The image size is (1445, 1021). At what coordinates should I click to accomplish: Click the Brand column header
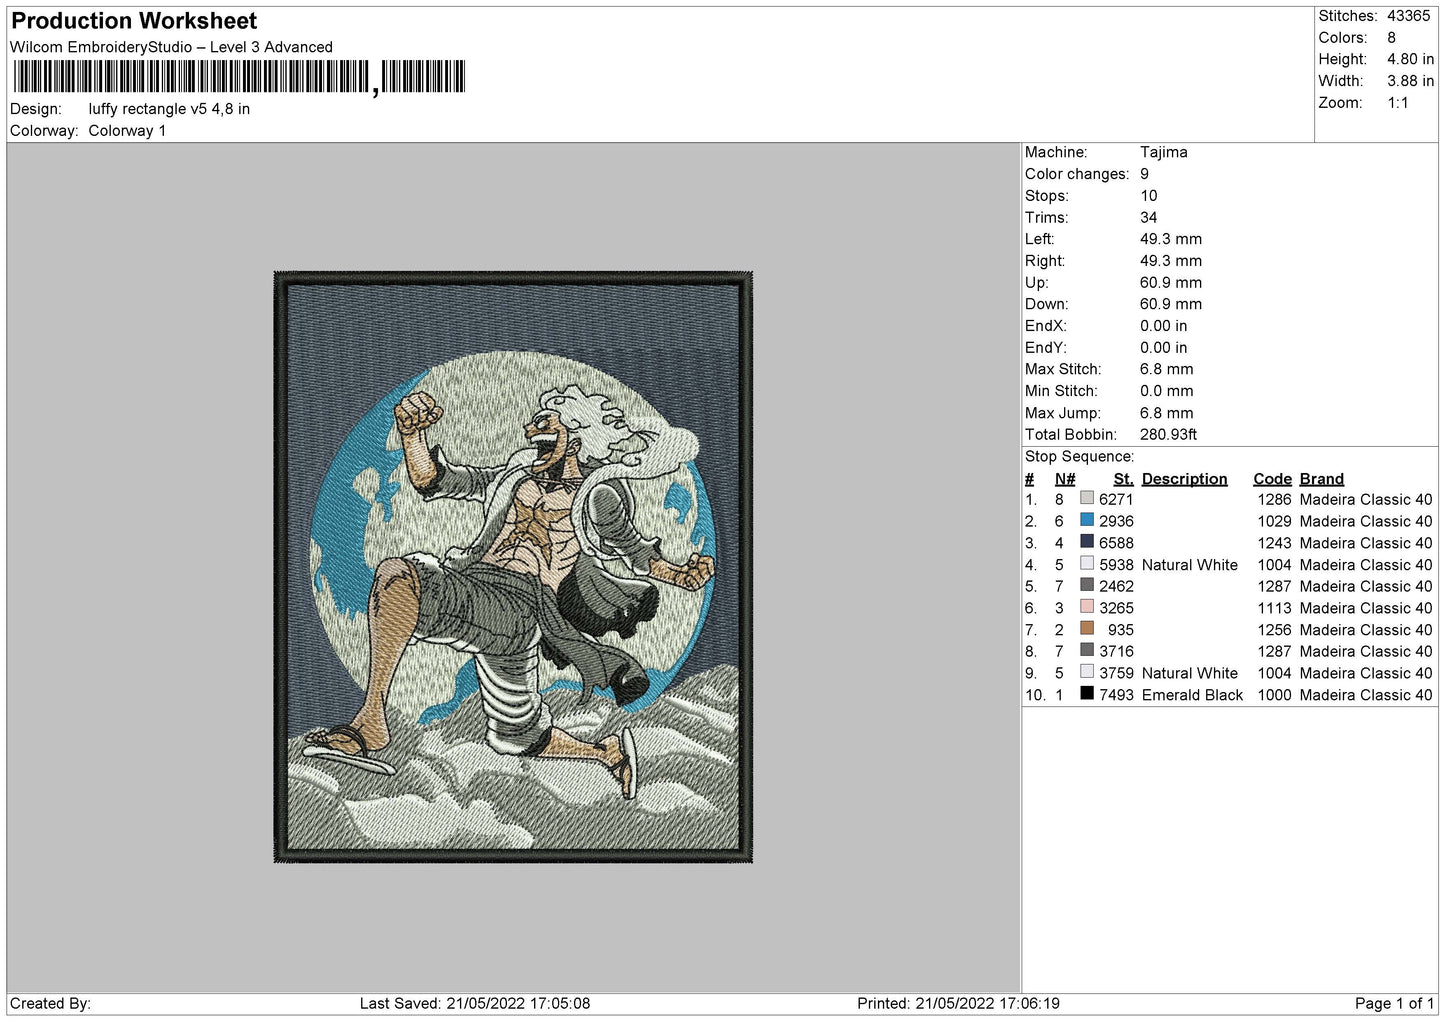[x=1321, y=478]
